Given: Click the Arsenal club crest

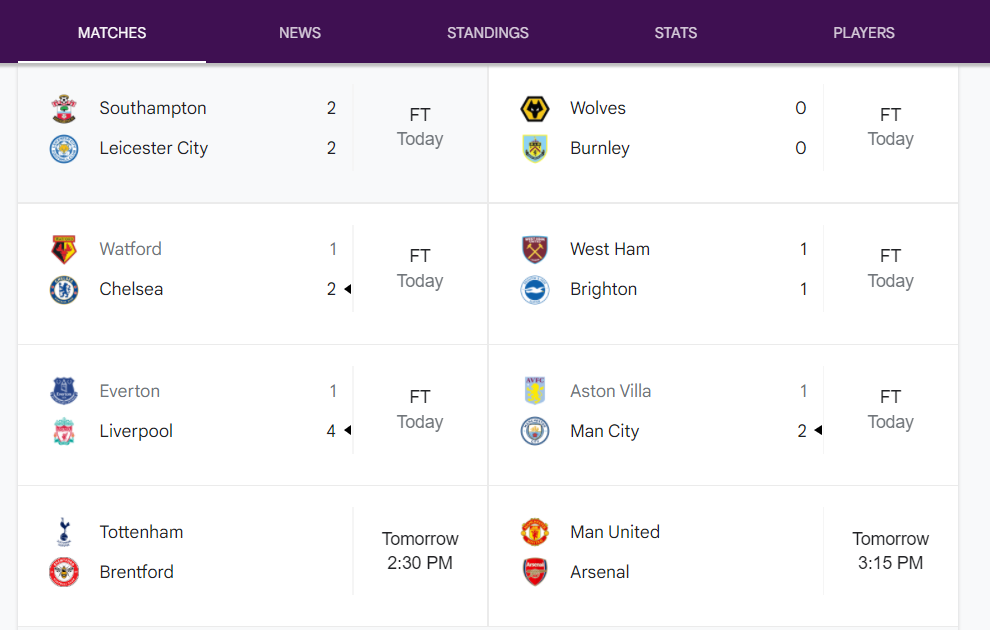Looking at the screenshot, I should coord(535,572).
